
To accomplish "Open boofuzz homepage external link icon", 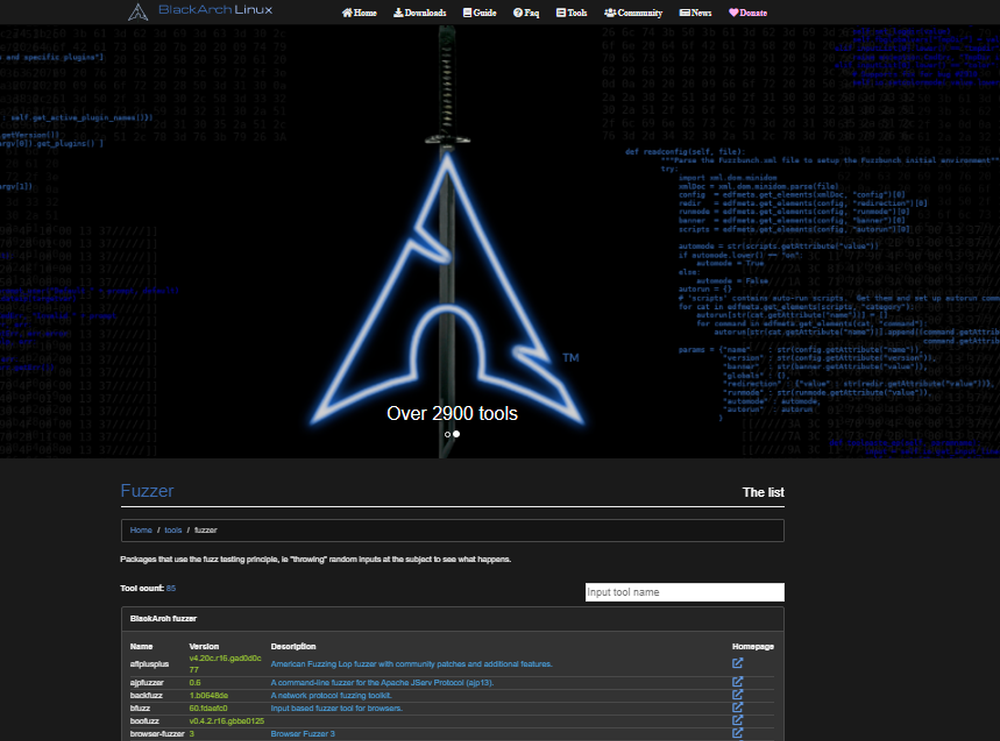I will click(737, 720).
